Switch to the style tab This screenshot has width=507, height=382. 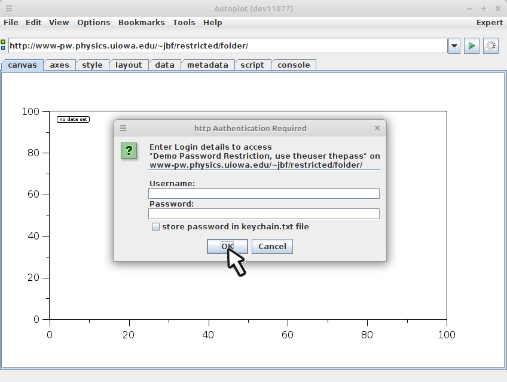coord(92,65)
